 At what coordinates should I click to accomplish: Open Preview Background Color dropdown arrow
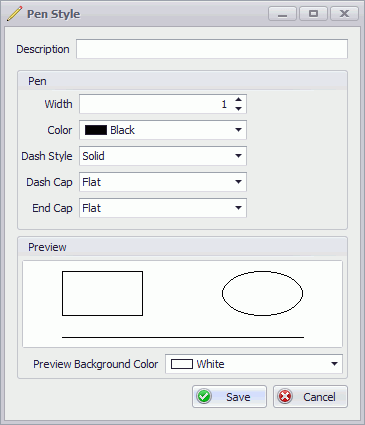(x=334, y=364)
